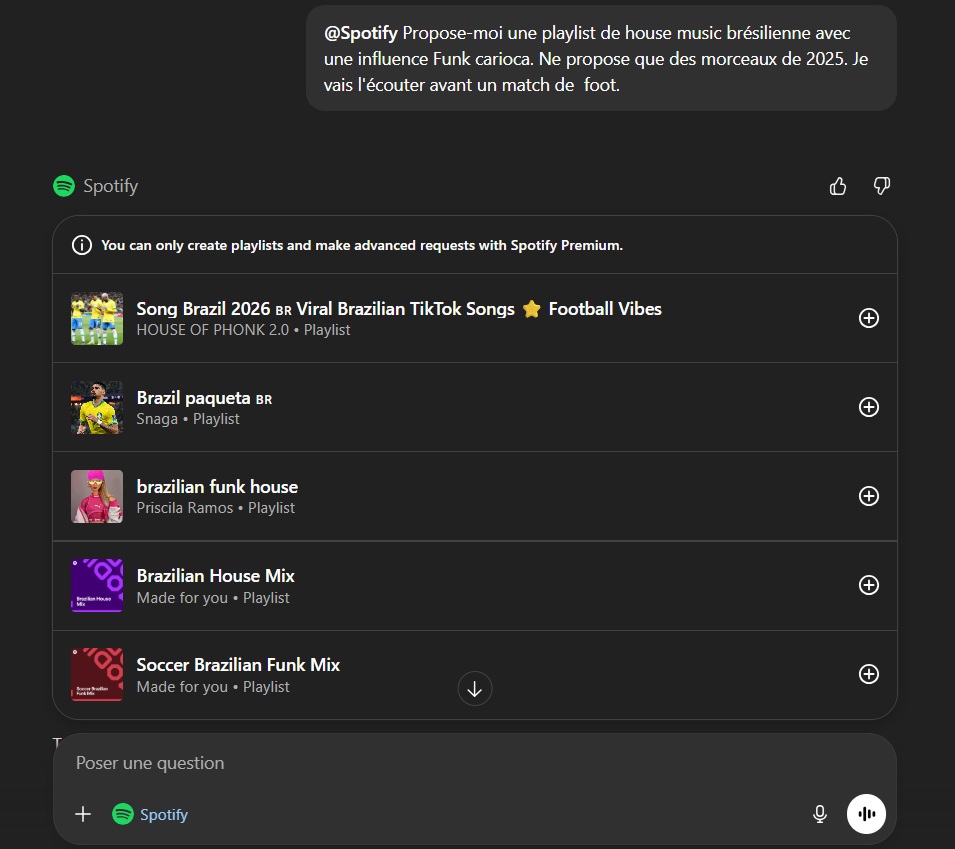Viewport: 955px width, 849px height.
Task: Add the Song Brazil 2026 playlist
Action: pos(868,318)
